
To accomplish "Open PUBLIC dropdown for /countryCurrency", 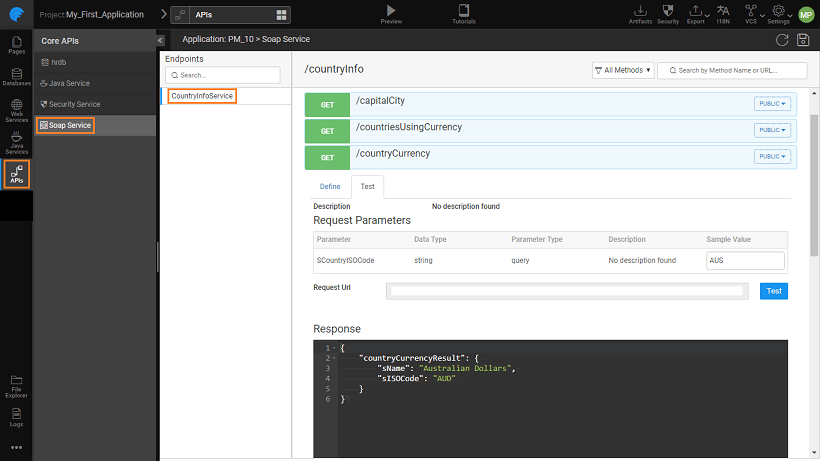I will (772, 157).
